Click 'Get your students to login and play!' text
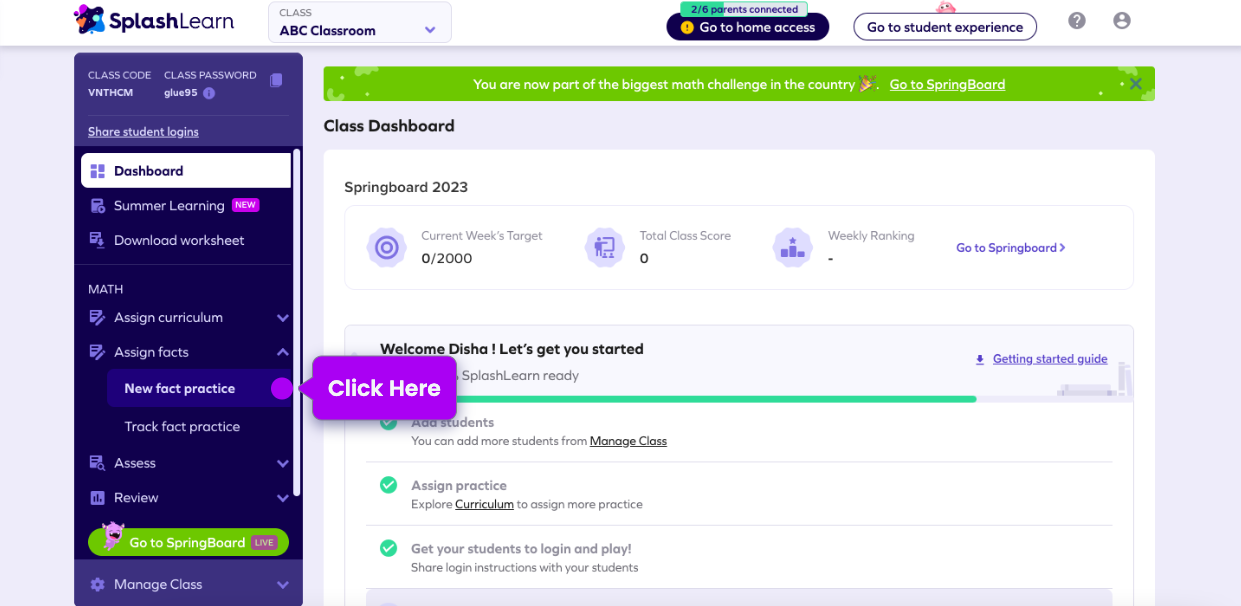This screenshot has height=606, width=1241. [x=521, y=548]
